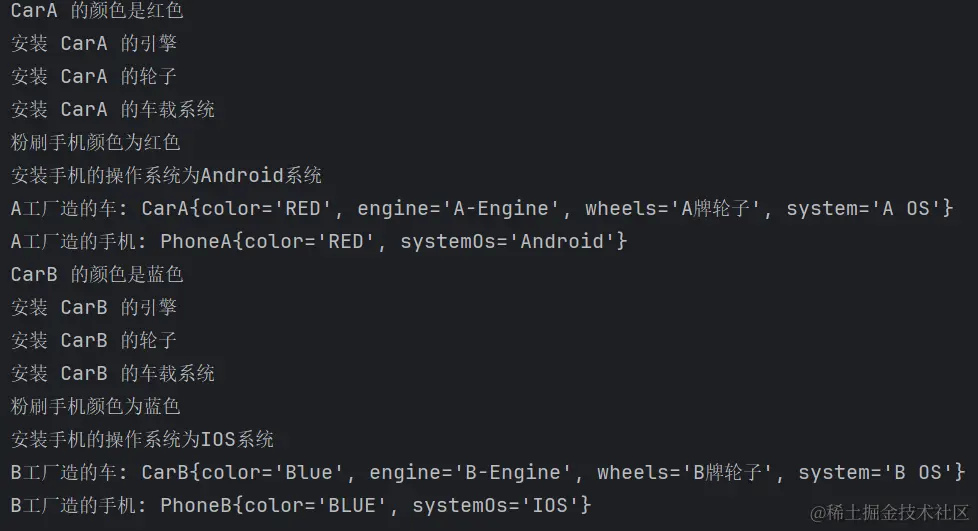Click the line 'CarA 的颜色是红色'
978x531 pixels.
pyautogui.click(x=97, y=10)
